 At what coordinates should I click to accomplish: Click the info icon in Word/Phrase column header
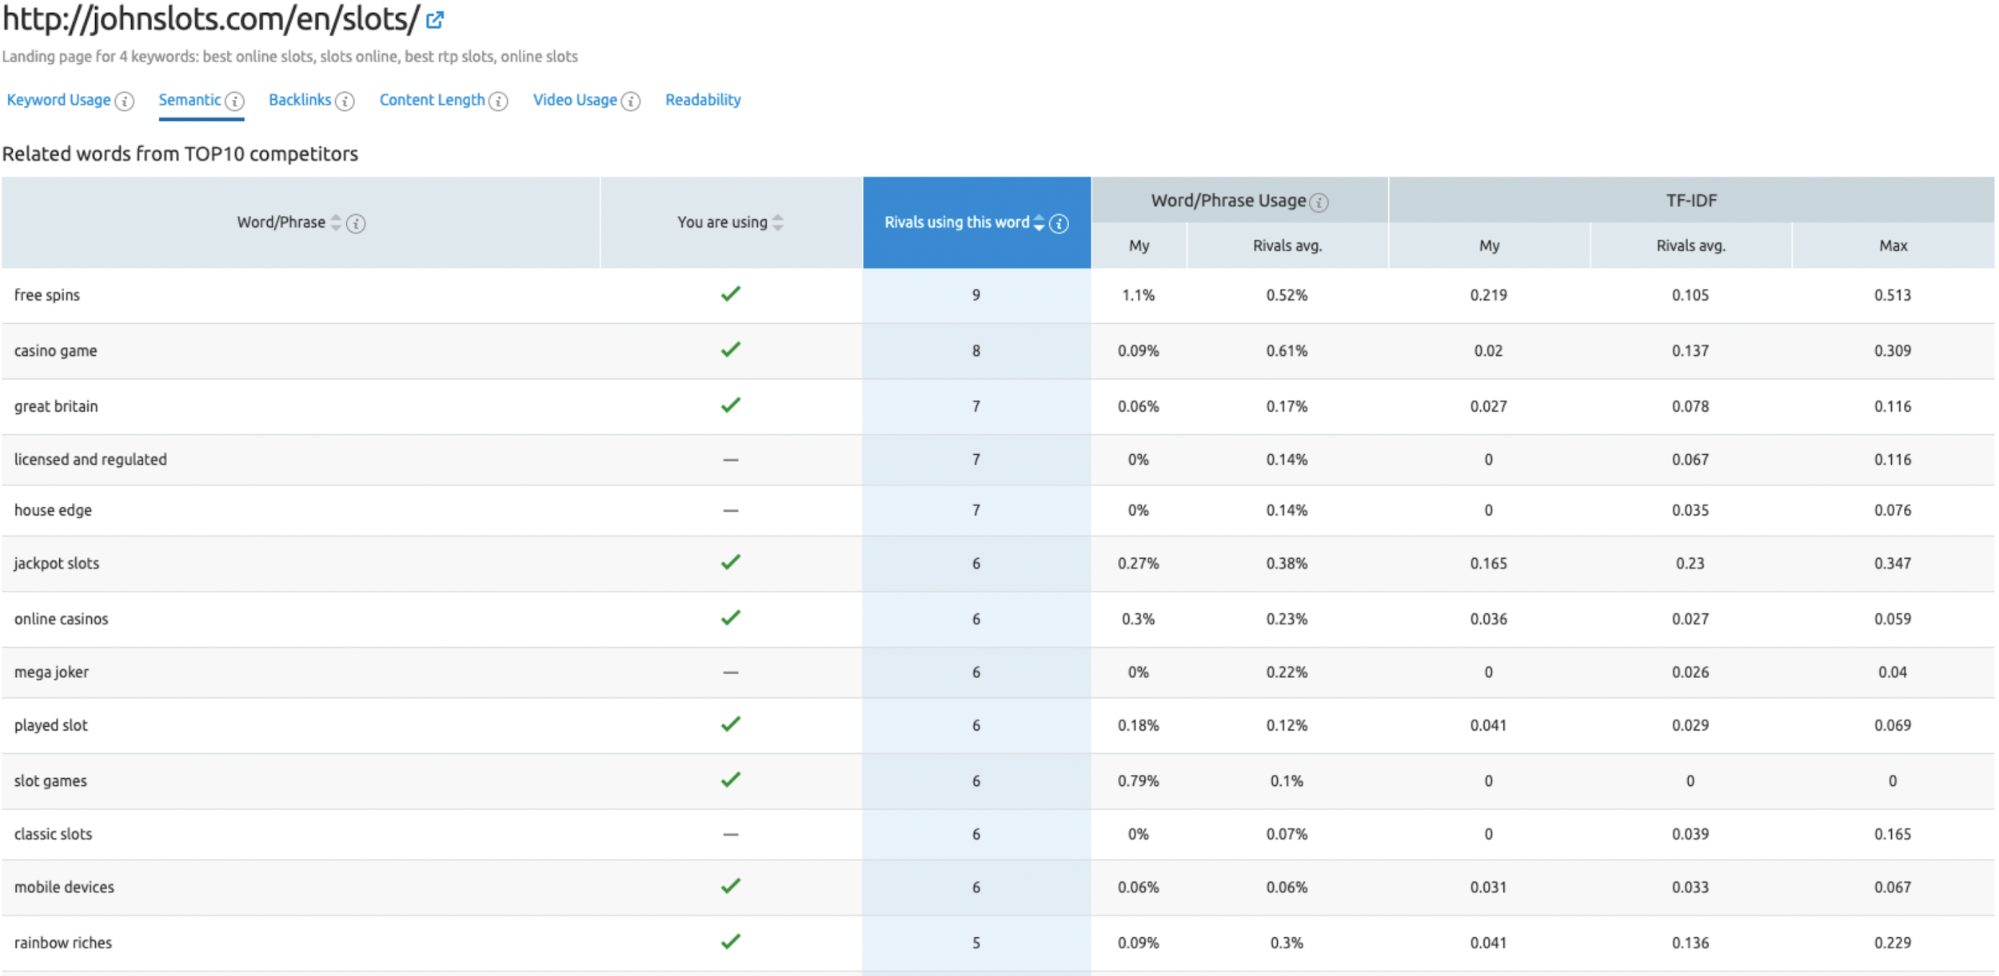tap(356, 223)
